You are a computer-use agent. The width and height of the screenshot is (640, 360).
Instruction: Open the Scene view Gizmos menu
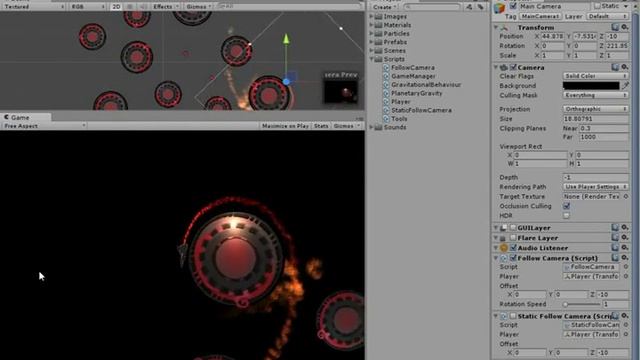[199, 7]
